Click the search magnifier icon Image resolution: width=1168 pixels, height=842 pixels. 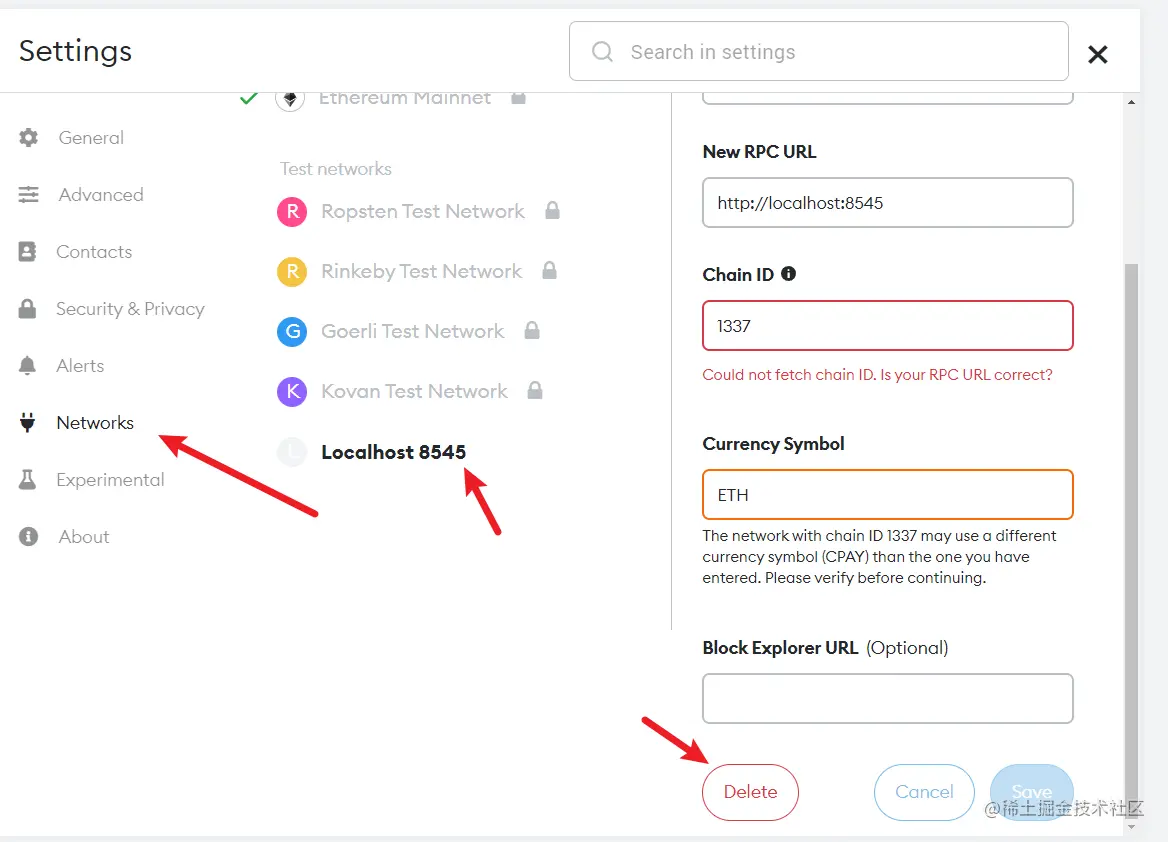(602, 51)
